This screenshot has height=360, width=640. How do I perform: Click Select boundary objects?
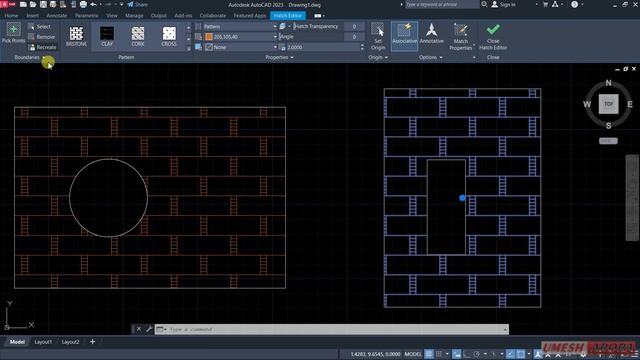click(x=40, y=27)
